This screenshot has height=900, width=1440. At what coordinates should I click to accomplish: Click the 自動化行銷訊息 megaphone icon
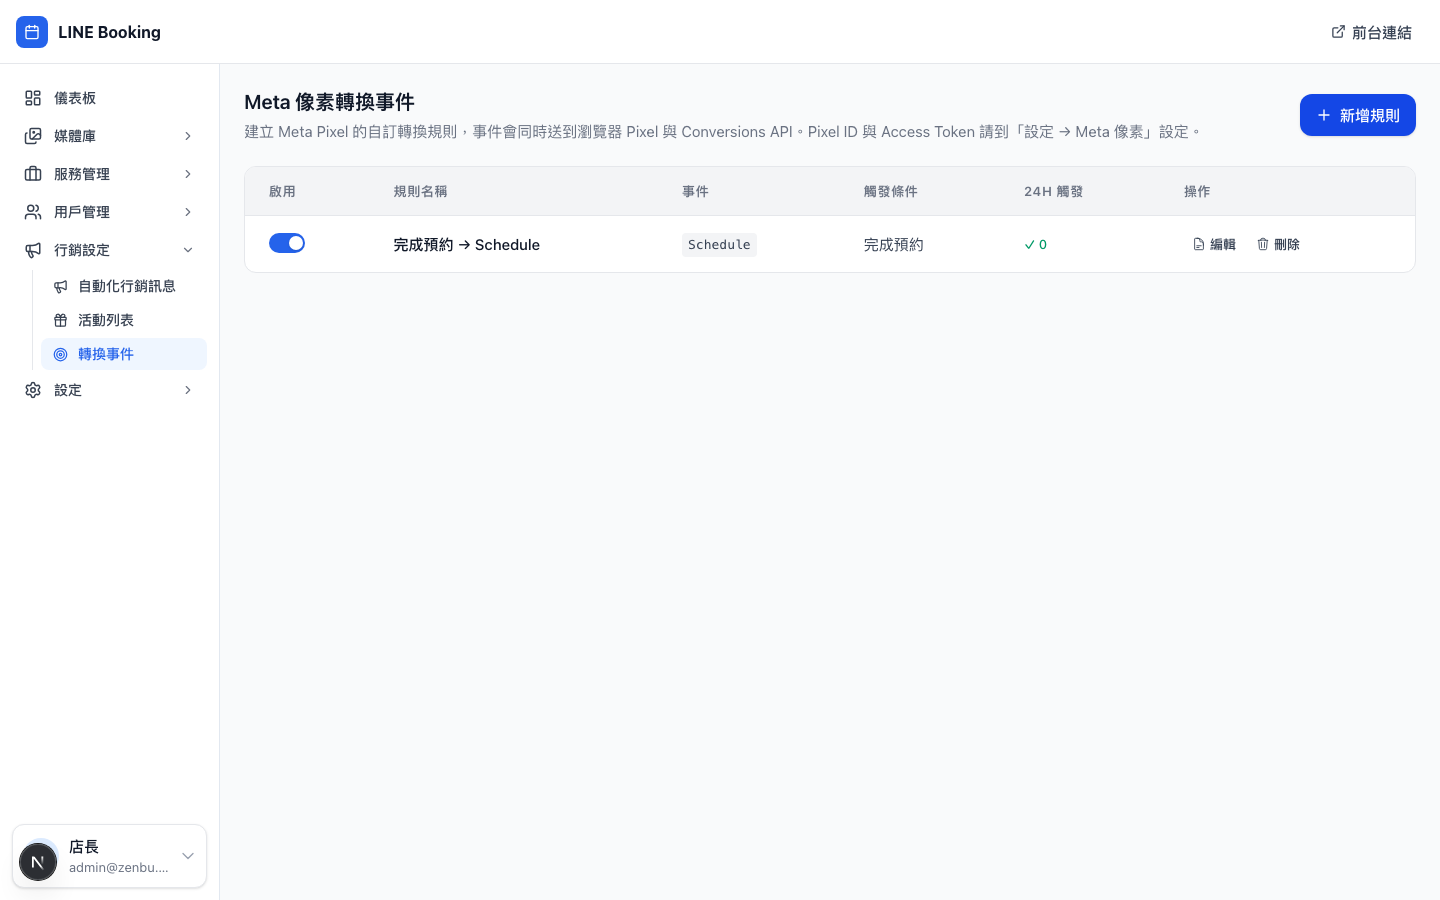point(61,286)
